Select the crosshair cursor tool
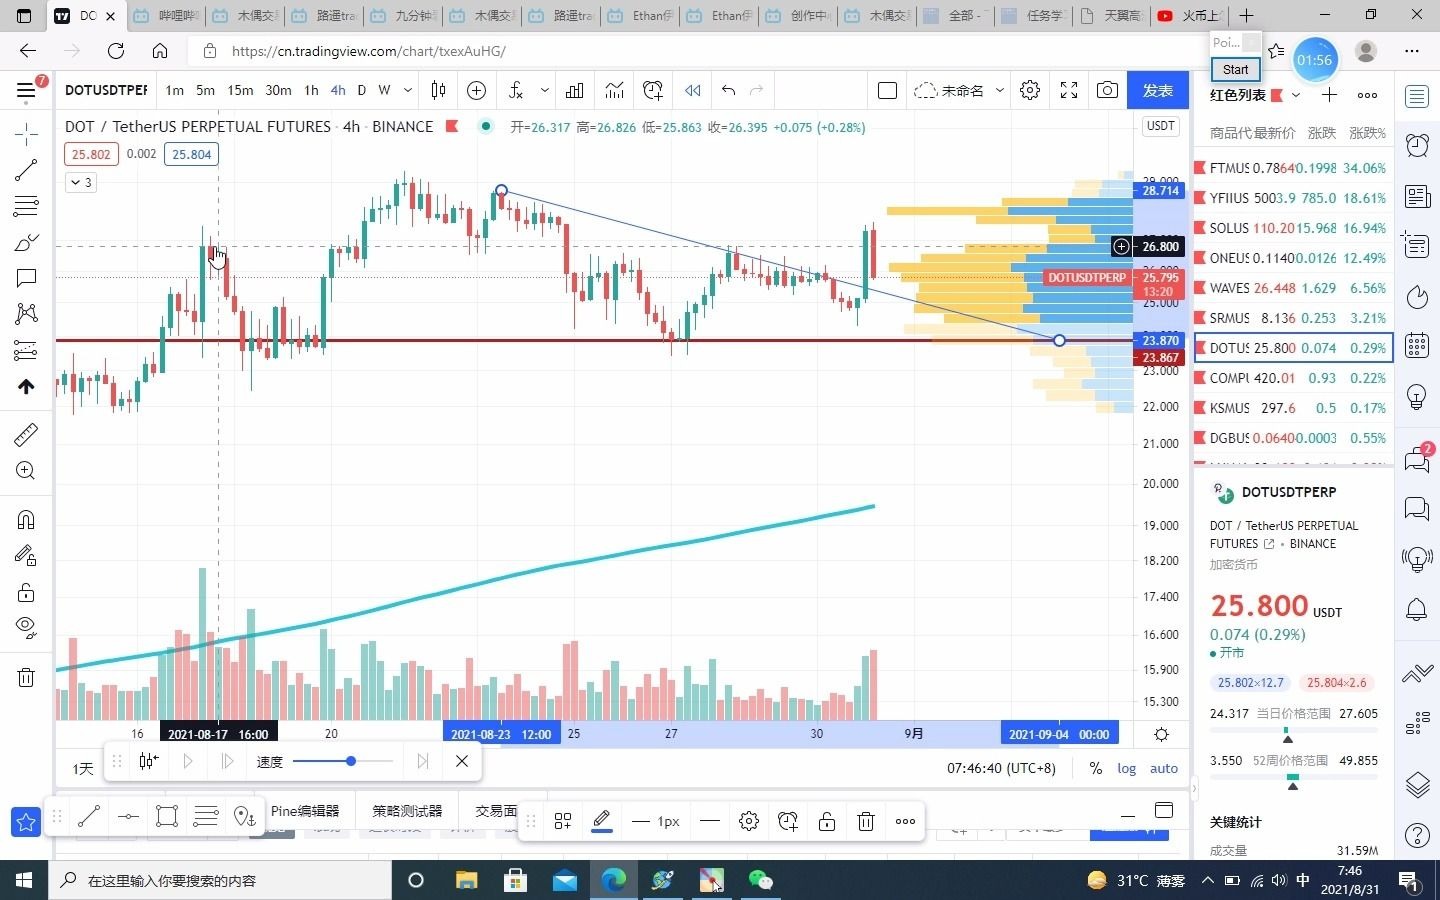This screenshot has width=1440, height=900. point(26,133)
